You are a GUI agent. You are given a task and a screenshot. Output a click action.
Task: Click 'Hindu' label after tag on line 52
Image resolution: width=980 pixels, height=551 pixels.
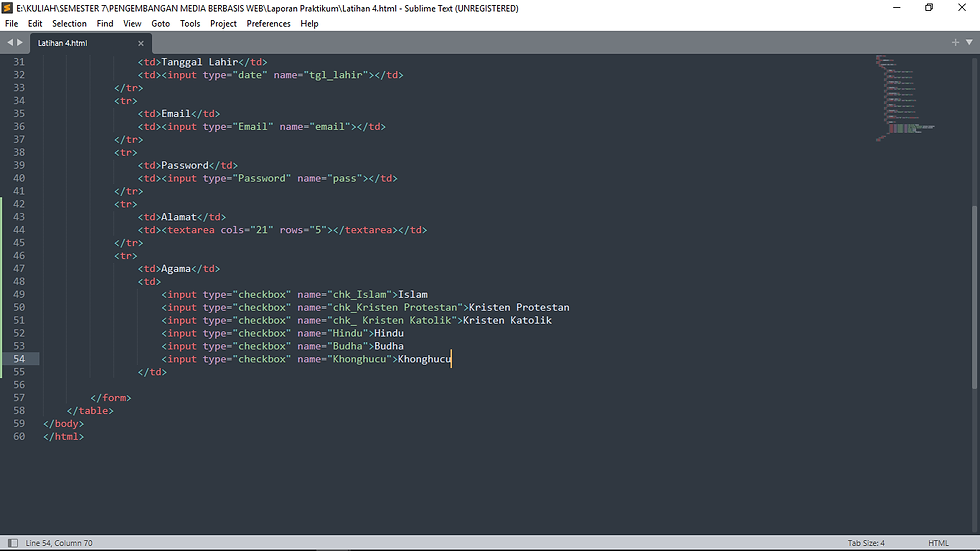click(389, 334)
